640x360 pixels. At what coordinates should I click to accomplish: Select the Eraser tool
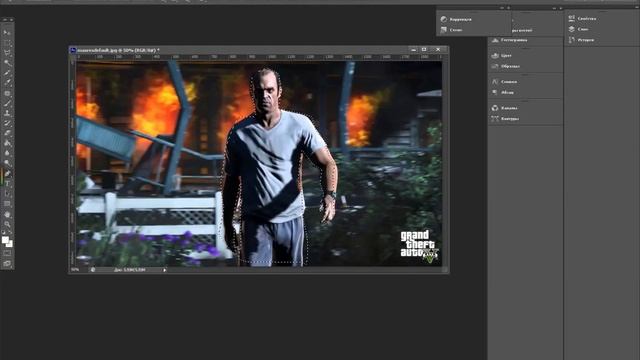7,133
